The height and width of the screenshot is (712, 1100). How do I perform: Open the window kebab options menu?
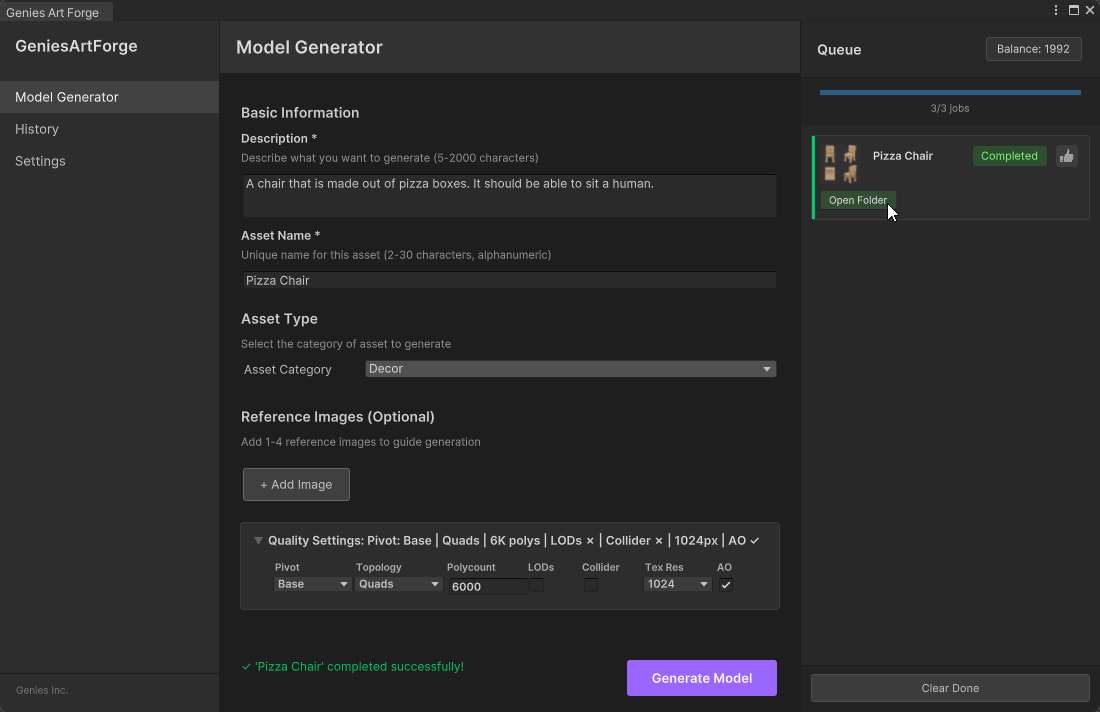coord(1056,10)
